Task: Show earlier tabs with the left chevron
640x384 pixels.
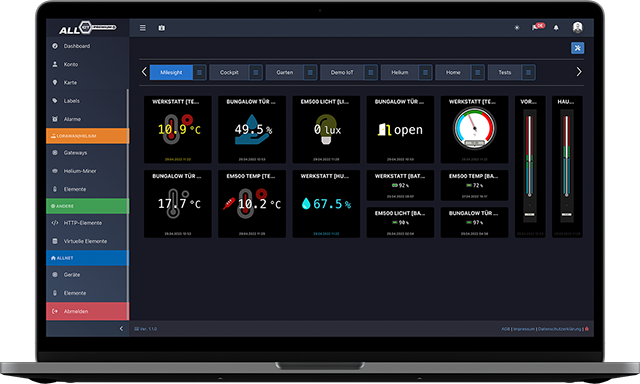Action: (144, 72)
